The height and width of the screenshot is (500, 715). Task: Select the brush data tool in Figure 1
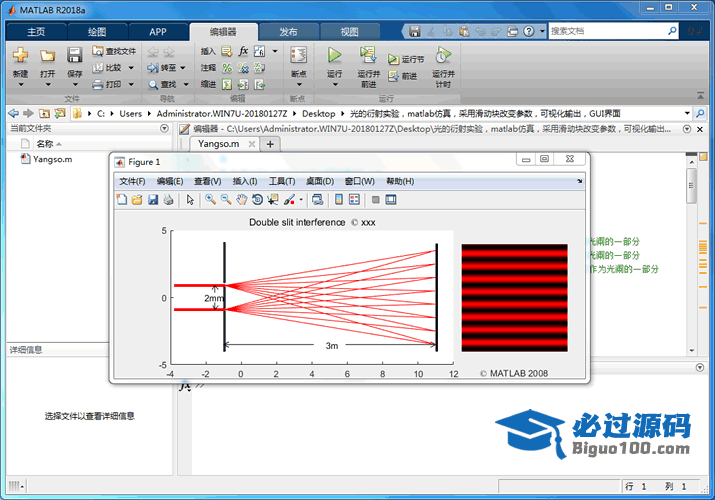click(289, 200)
